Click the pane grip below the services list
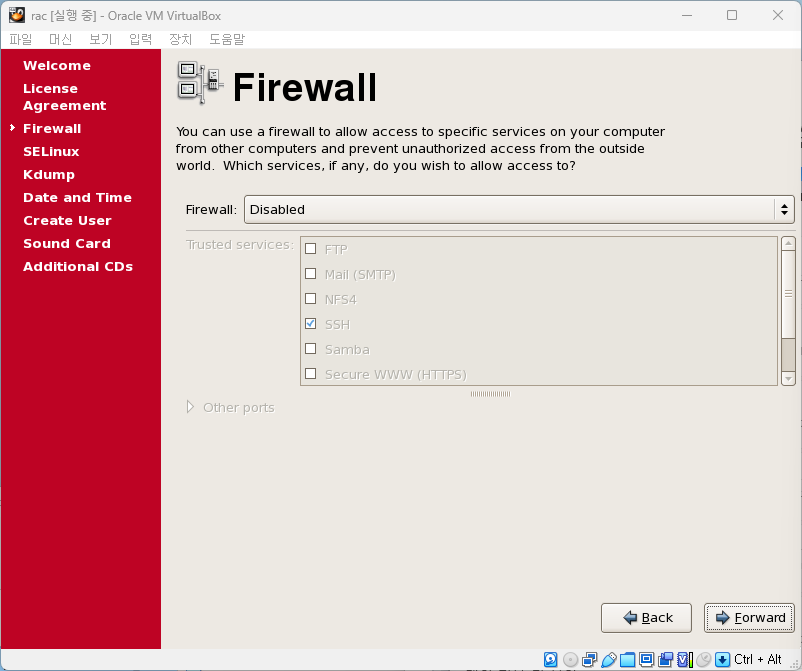Viewport: 802px width, 671px height. (490, 394)
